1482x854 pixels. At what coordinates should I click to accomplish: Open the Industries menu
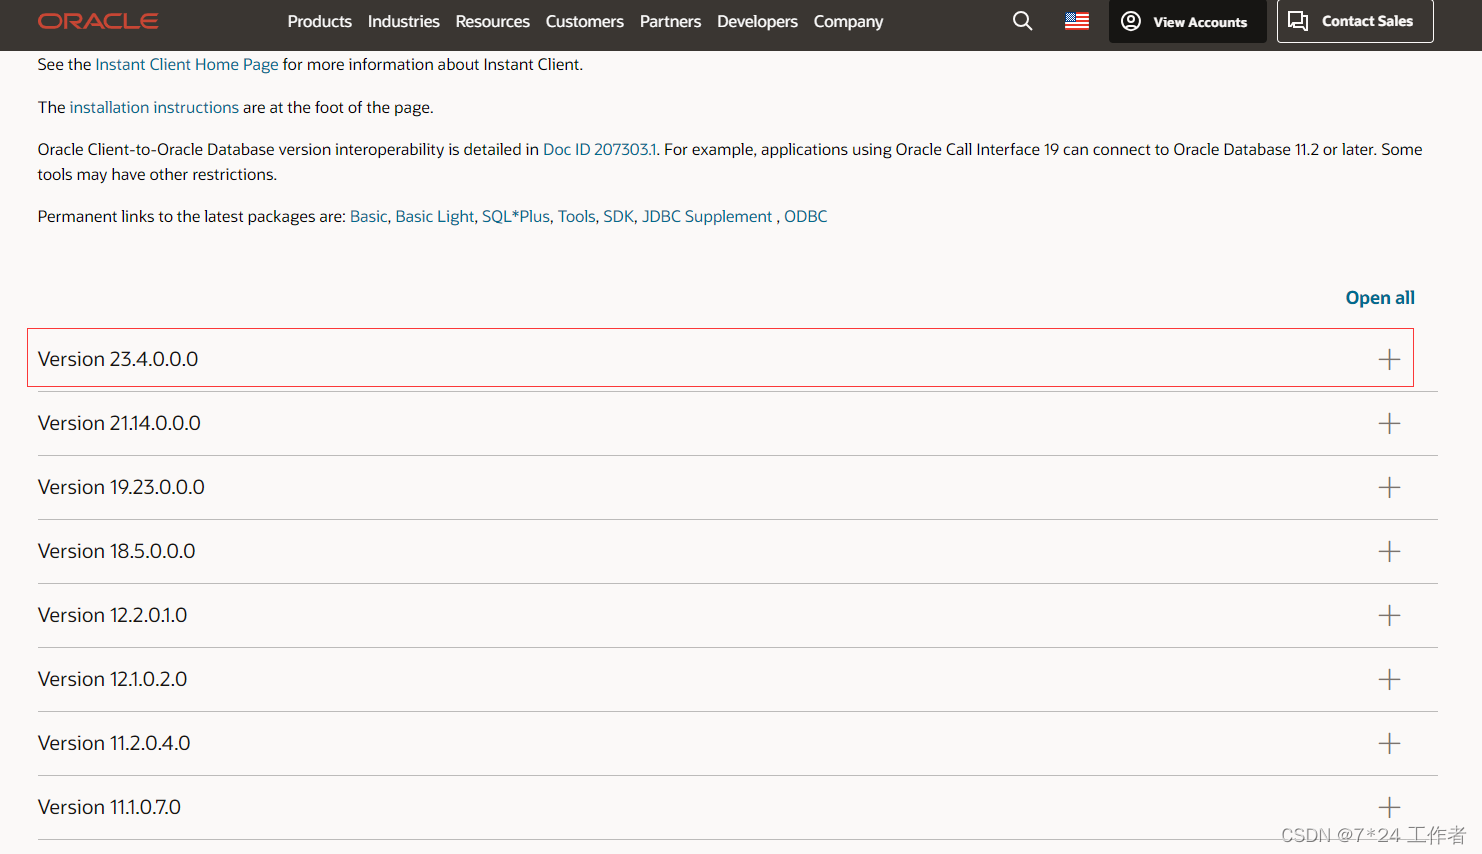tap(404, 21)
